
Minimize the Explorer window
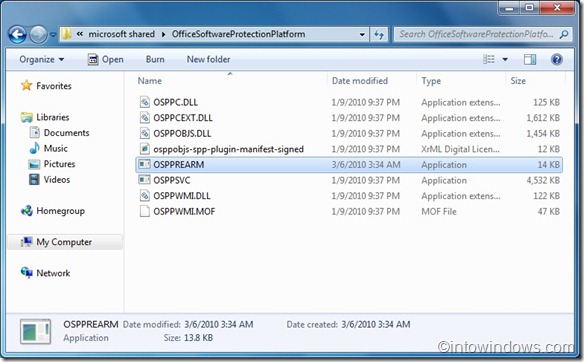point(509,8)
